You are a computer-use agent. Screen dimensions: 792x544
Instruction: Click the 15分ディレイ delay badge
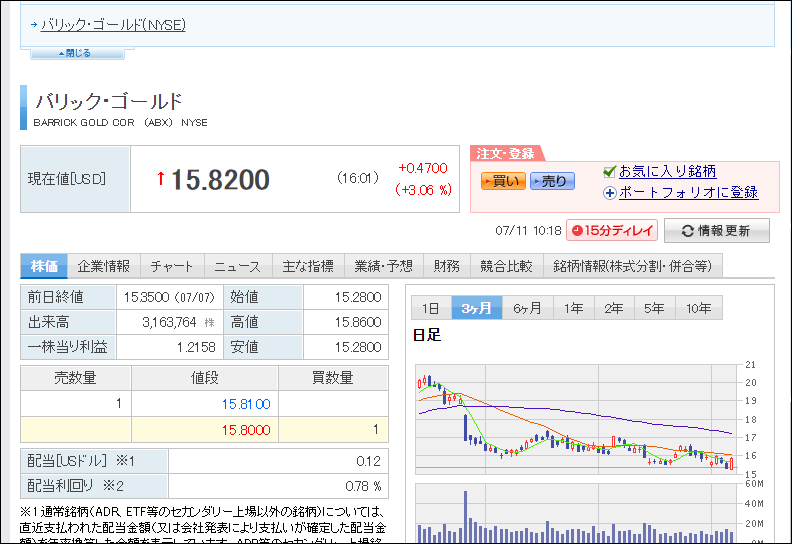pyautogui.click(x=612, y=231)
